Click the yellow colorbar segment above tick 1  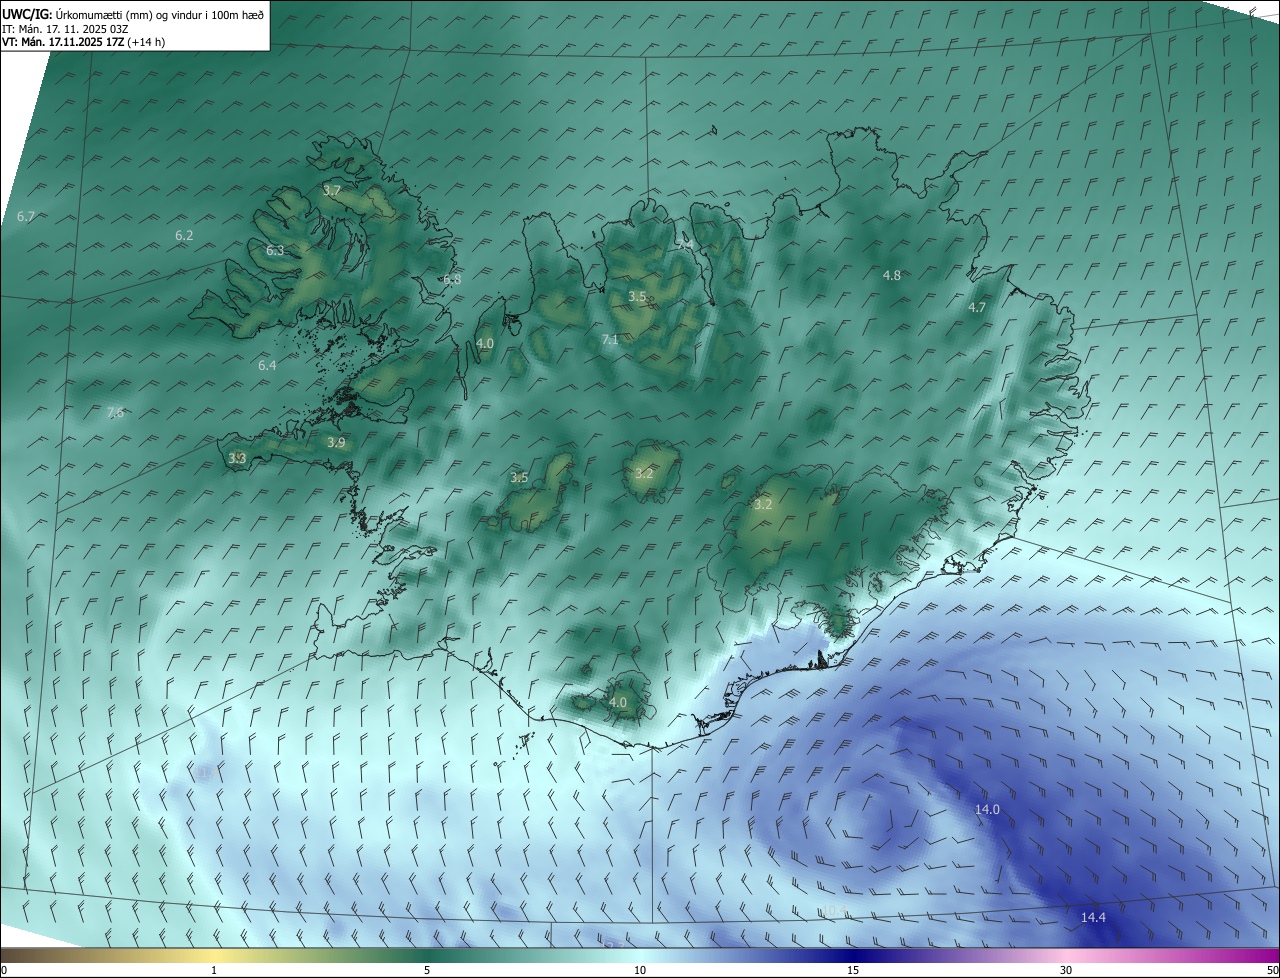tap(214, 956)
